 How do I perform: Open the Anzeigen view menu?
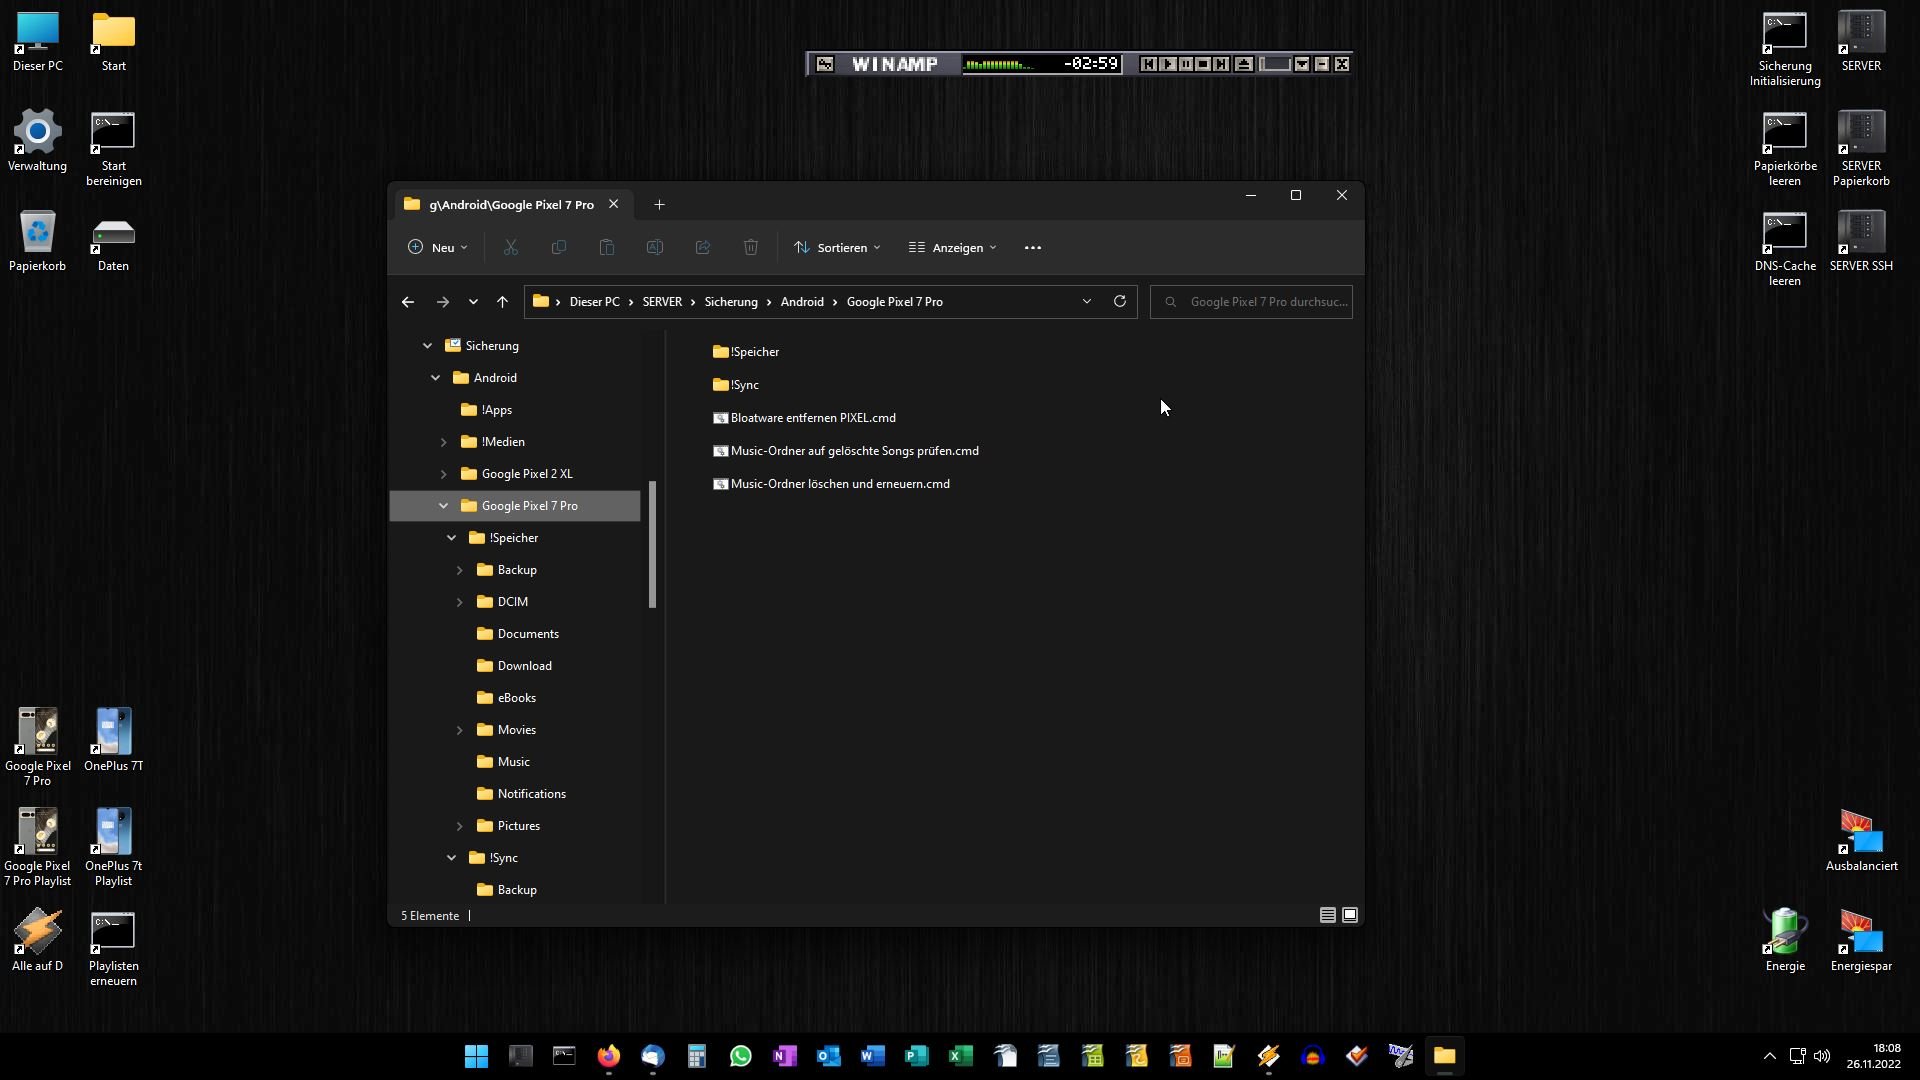tap(952, 247)
